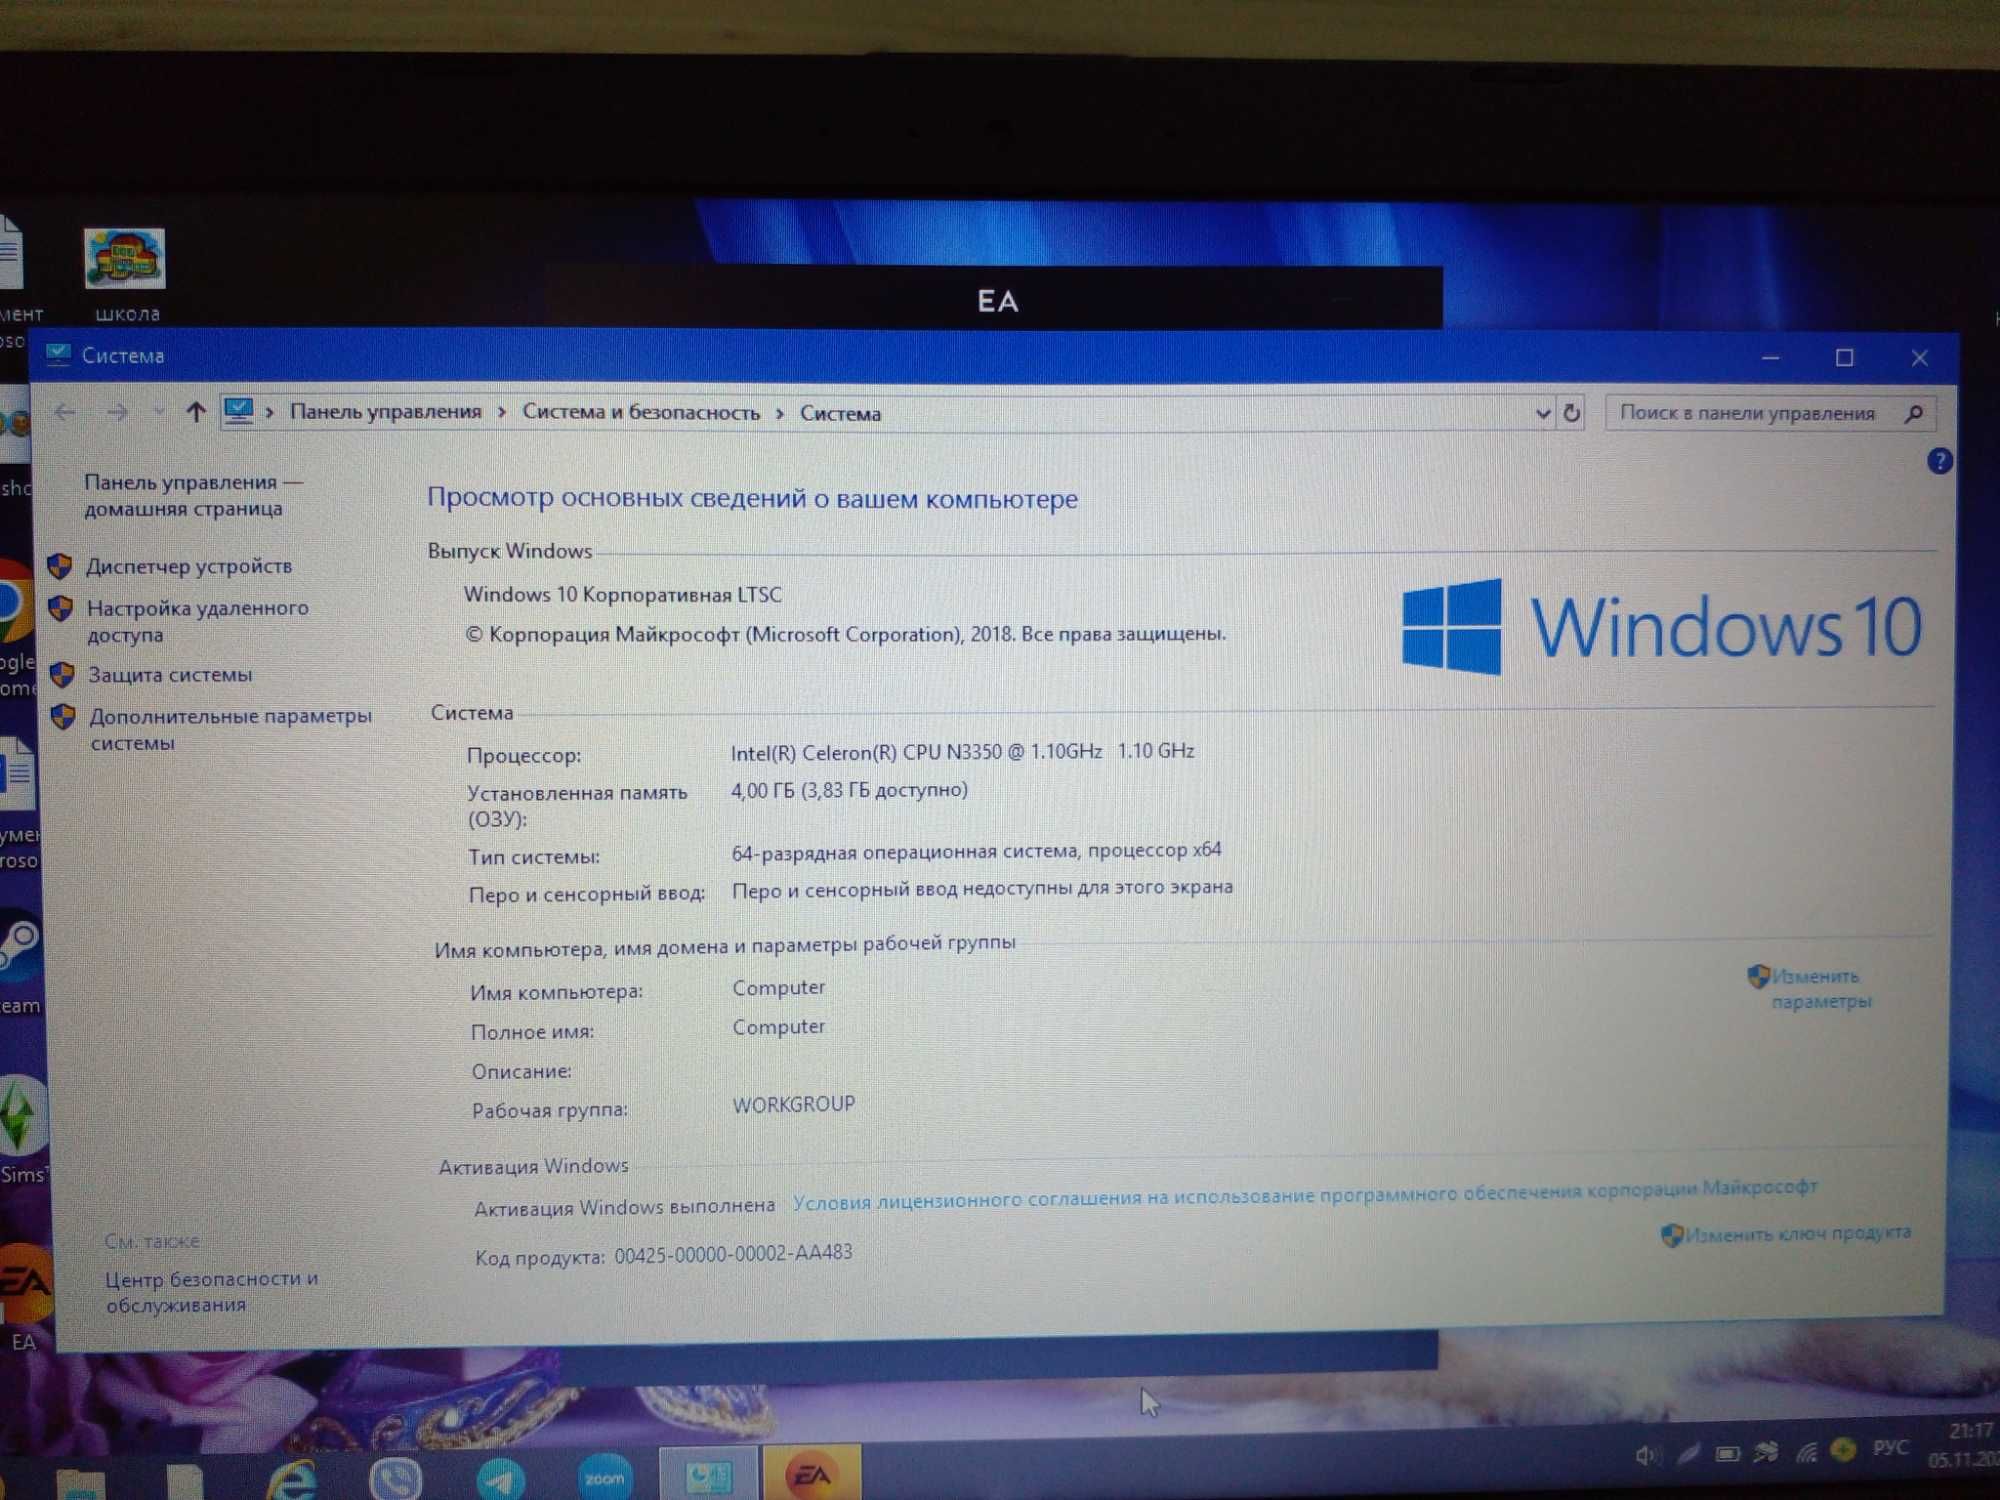Open Настройка удаленного доступа
2000x1500 pixels.
pyautogui.click(x=198, y=621)
